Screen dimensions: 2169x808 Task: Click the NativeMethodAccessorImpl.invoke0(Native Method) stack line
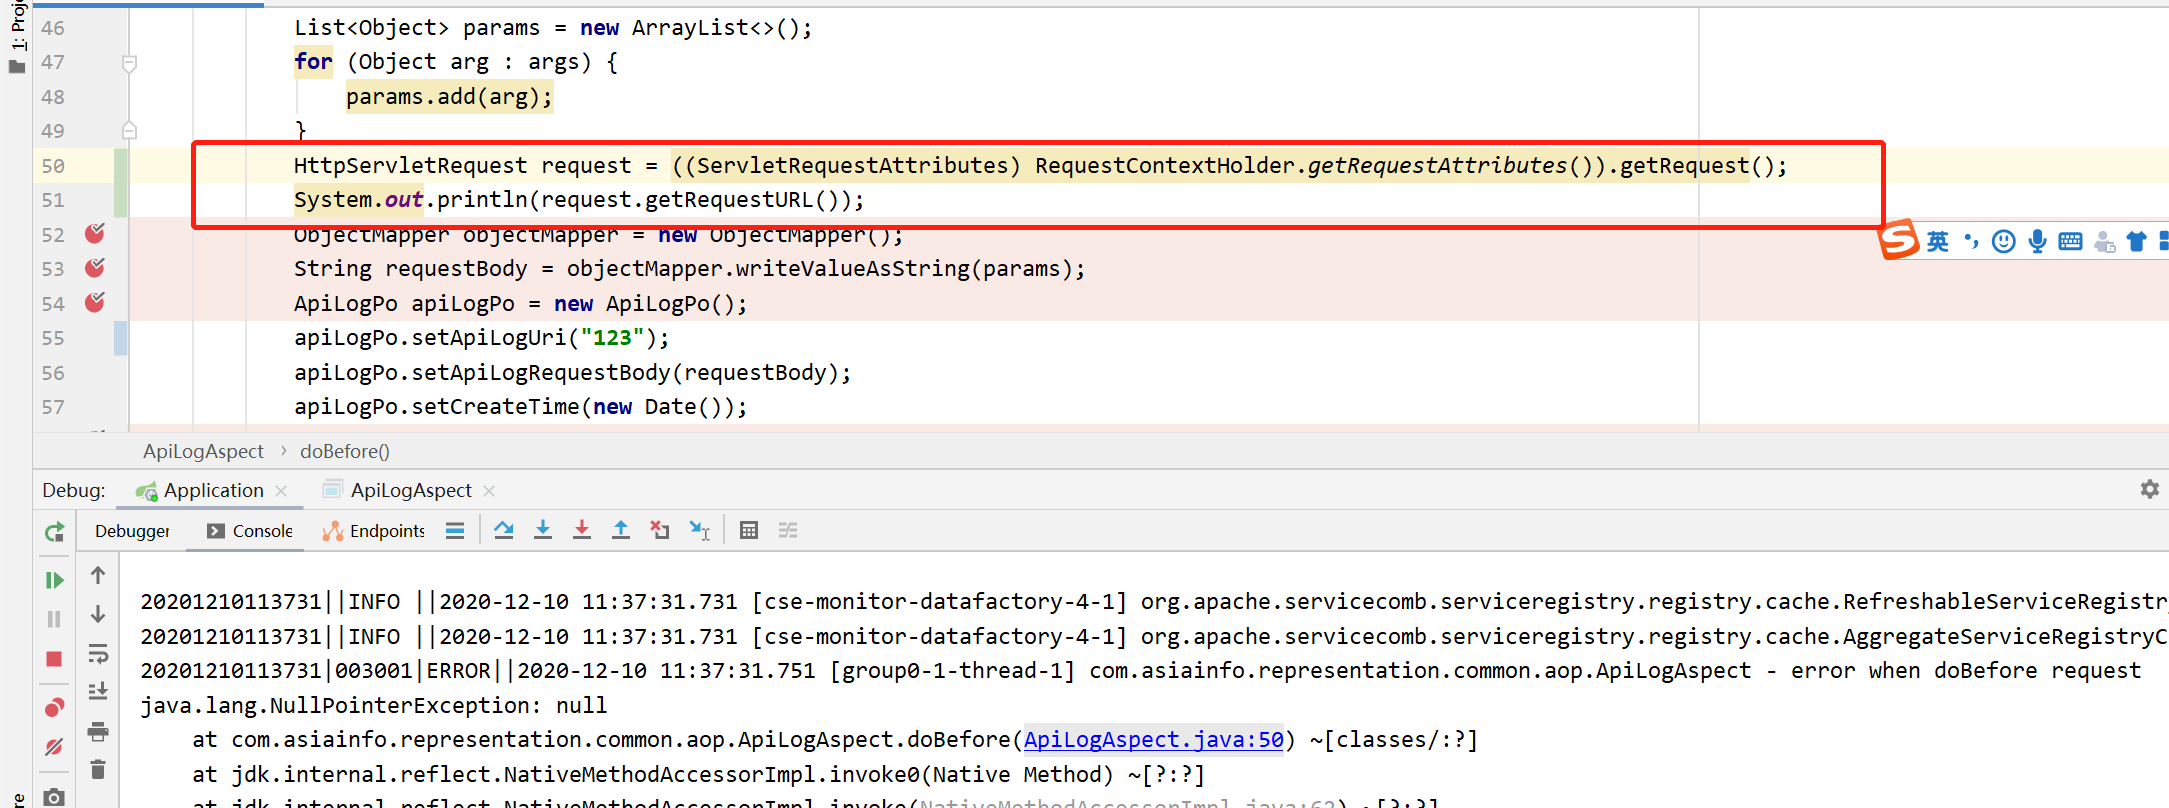point(698,775)
